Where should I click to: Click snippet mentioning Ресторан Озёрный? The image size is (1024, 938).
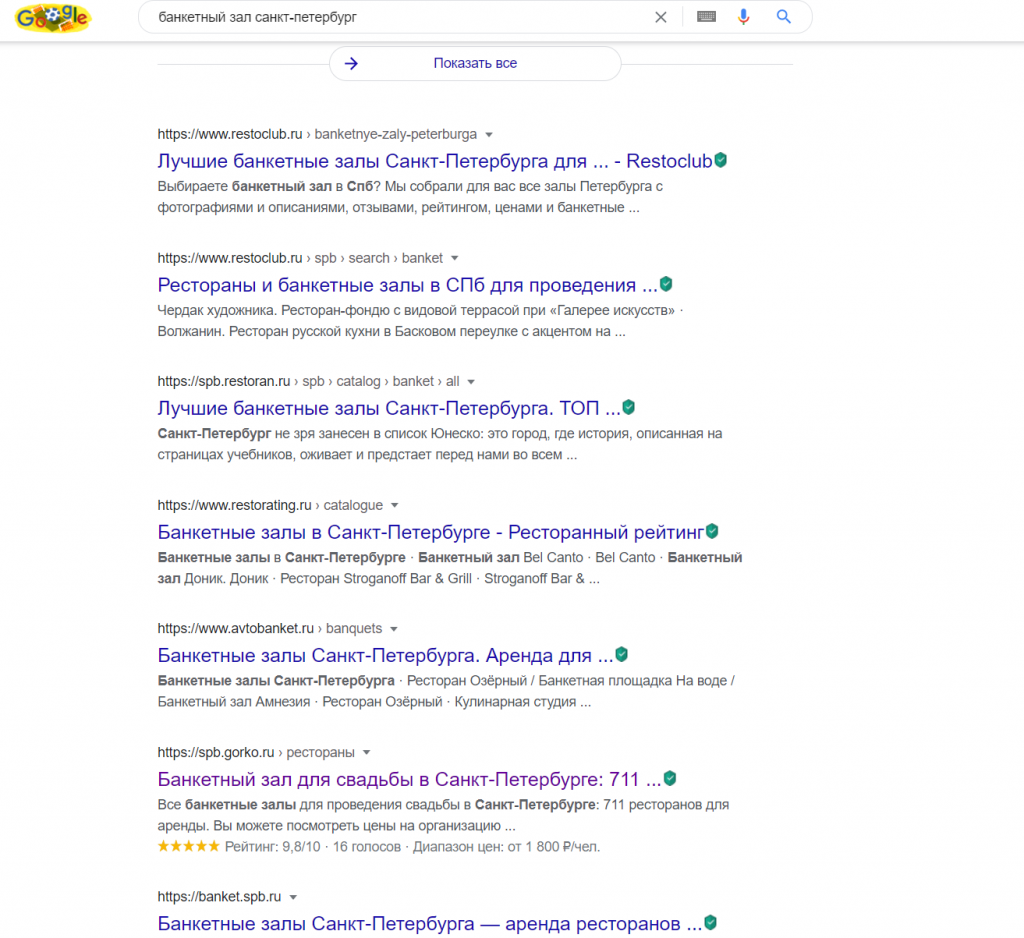446,691
